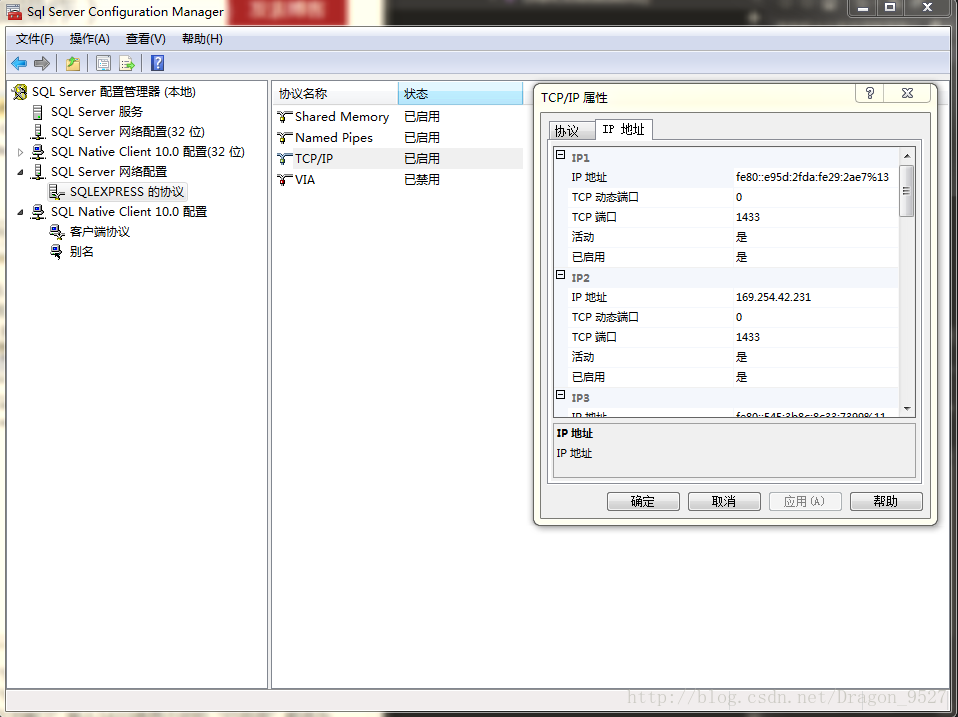The height and width of the screenshot is (717, 958).
Task: Click the IP2 TCP 动态端口 value 0
Action: pyautogui.click(x=816, y=317)
